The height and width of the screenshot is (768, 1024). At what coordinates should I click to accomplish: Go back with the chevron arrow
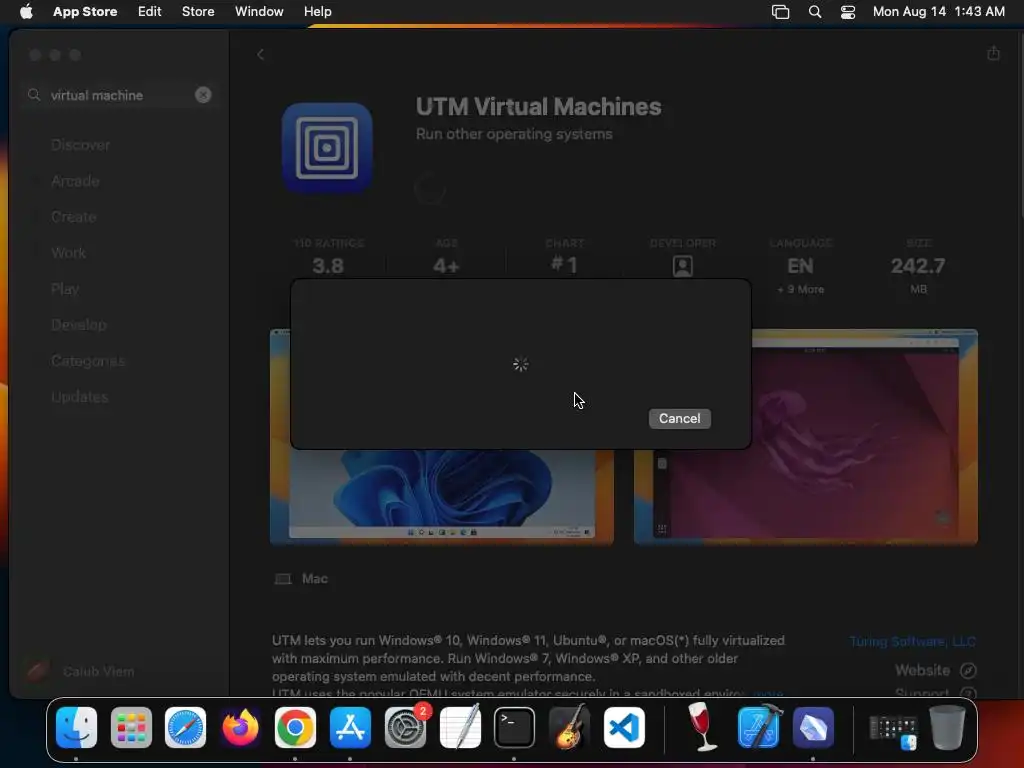(x=261, y=54)
